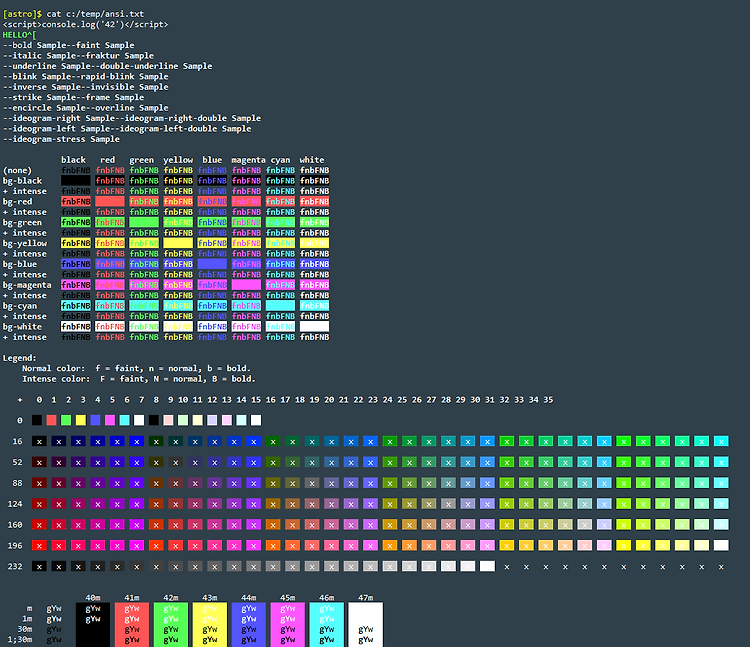
Task: Click the row label '124' in color table
Action: point(15,504)
